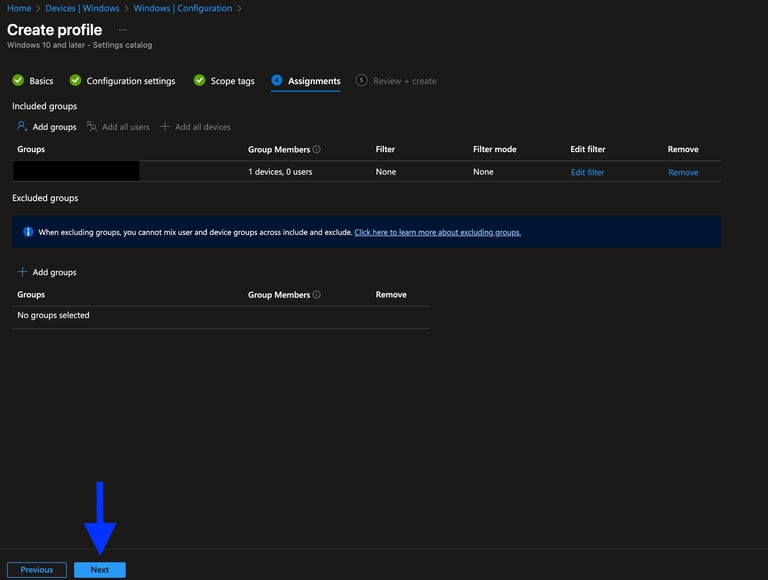Image resolution: width=768 pixels, height=580 pixels.
Task: Click the Filter column header
Action: click(x=385, y=149)
